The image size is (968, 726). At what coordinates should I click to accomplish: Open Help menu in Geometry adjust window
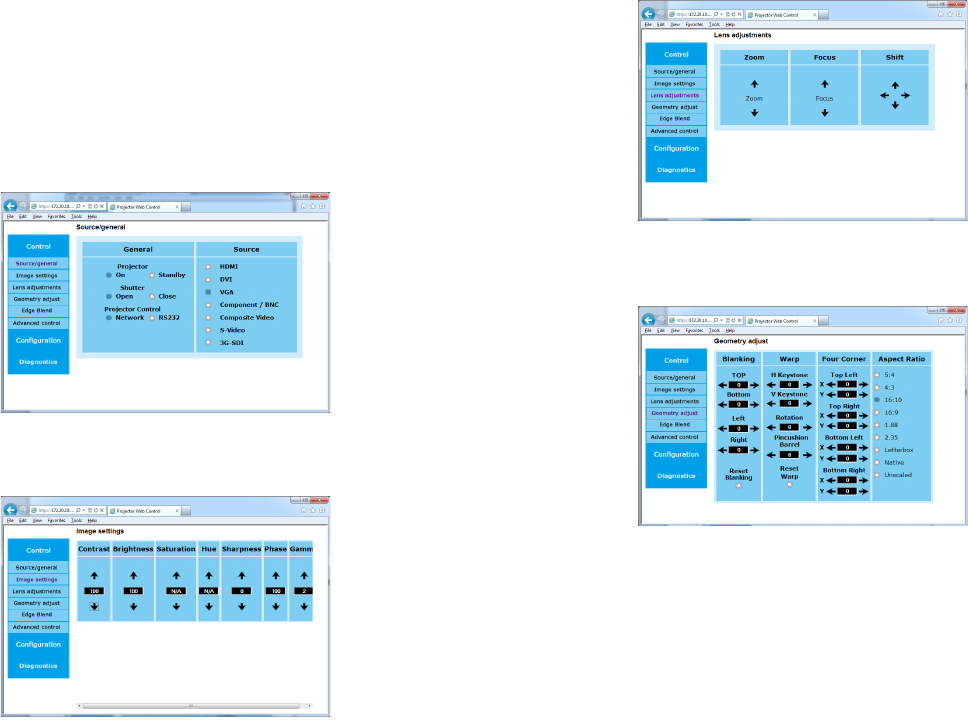pyautogui.click(x=730, y=330)
